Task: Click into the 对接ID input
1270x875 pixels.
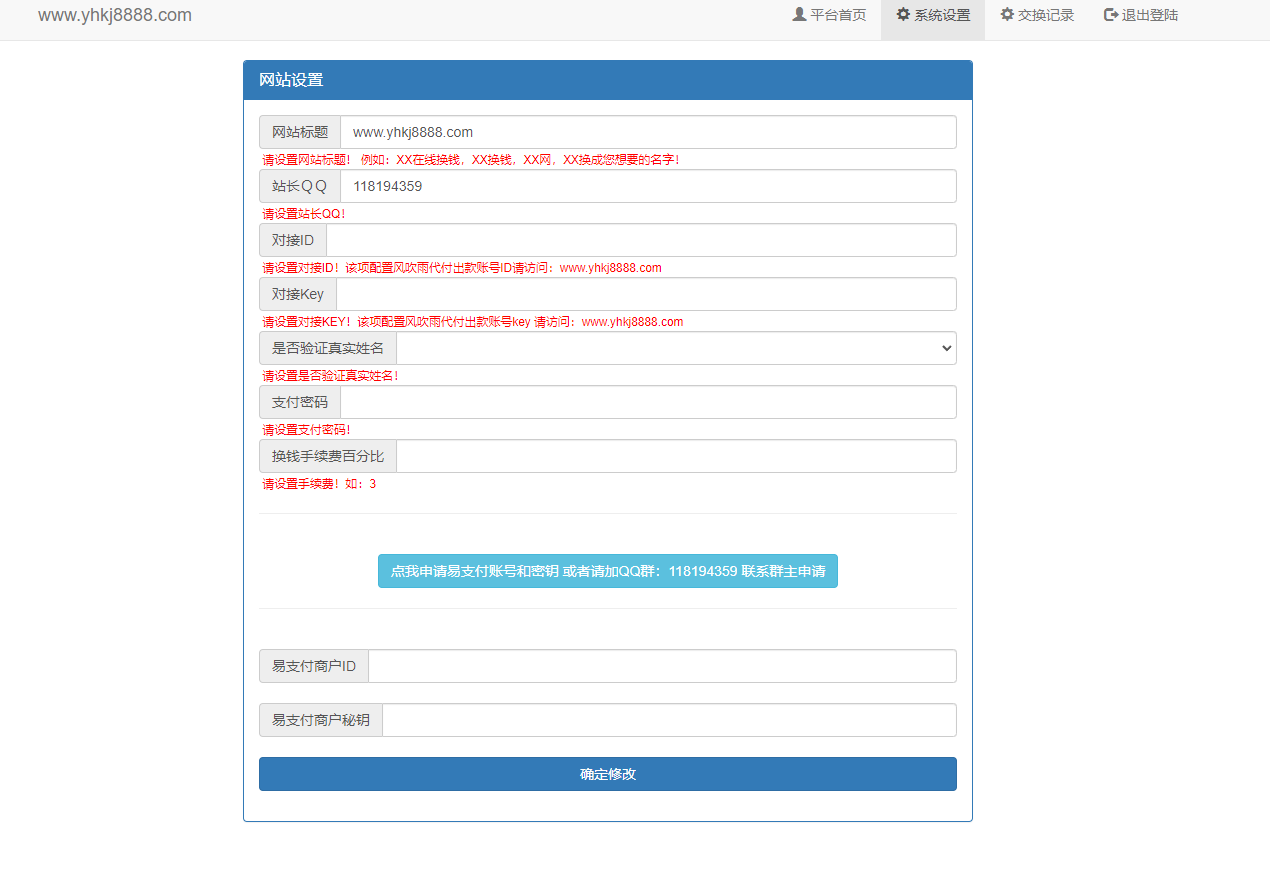Action: 641,240
